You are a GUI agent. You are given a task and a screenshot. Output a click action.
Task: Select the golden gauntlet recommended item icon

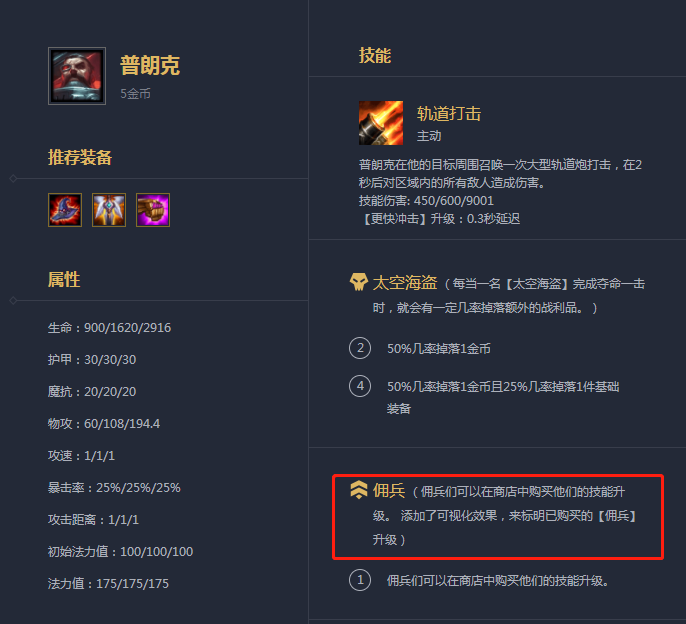point(153,210)
